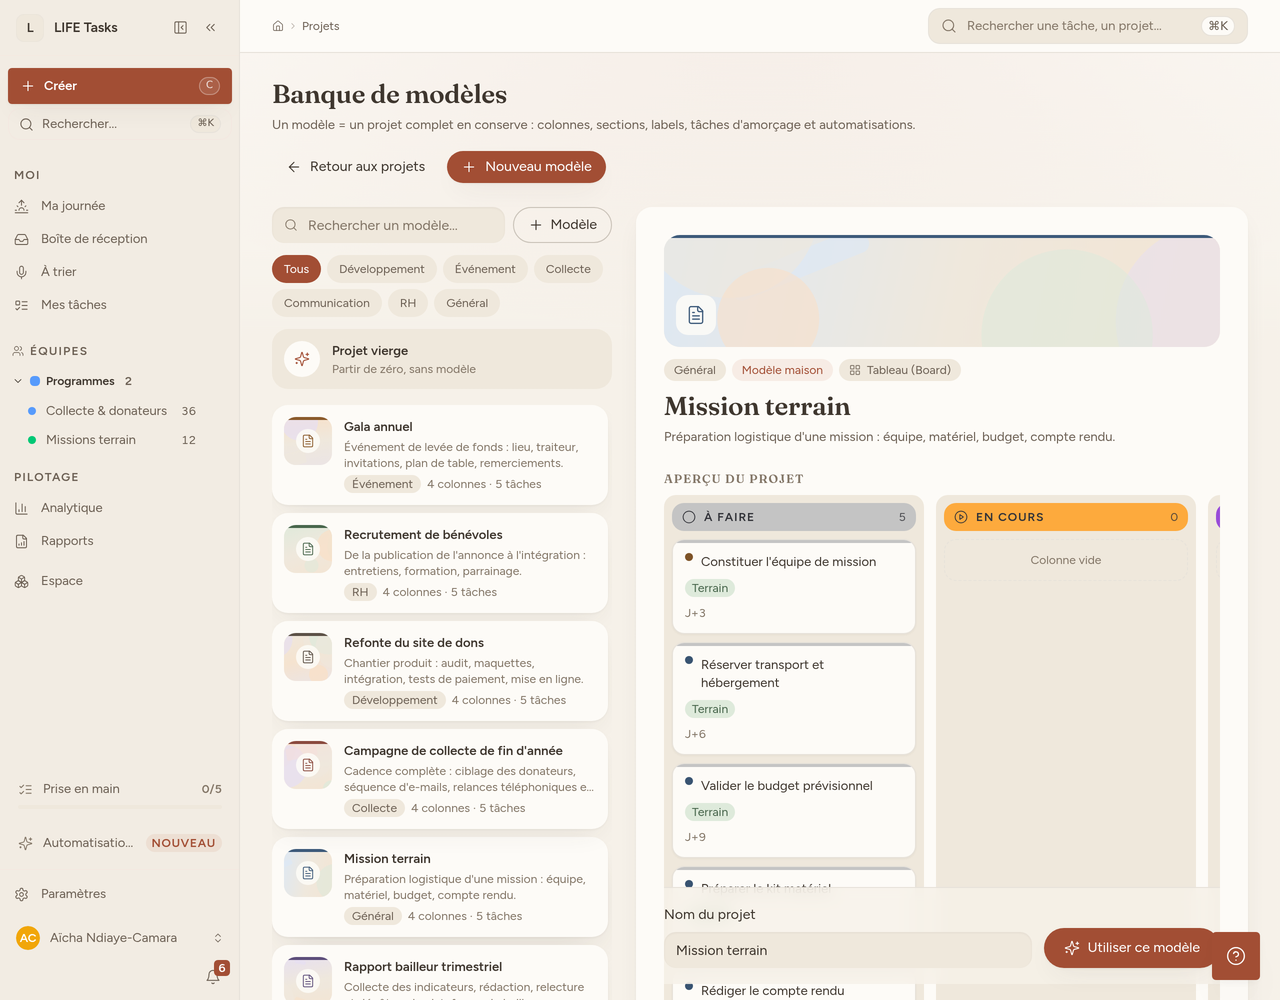Open Prise en main checklist
This screenshot has width=1280, height=1000.
pyautogui.click(x=120, y=789)
